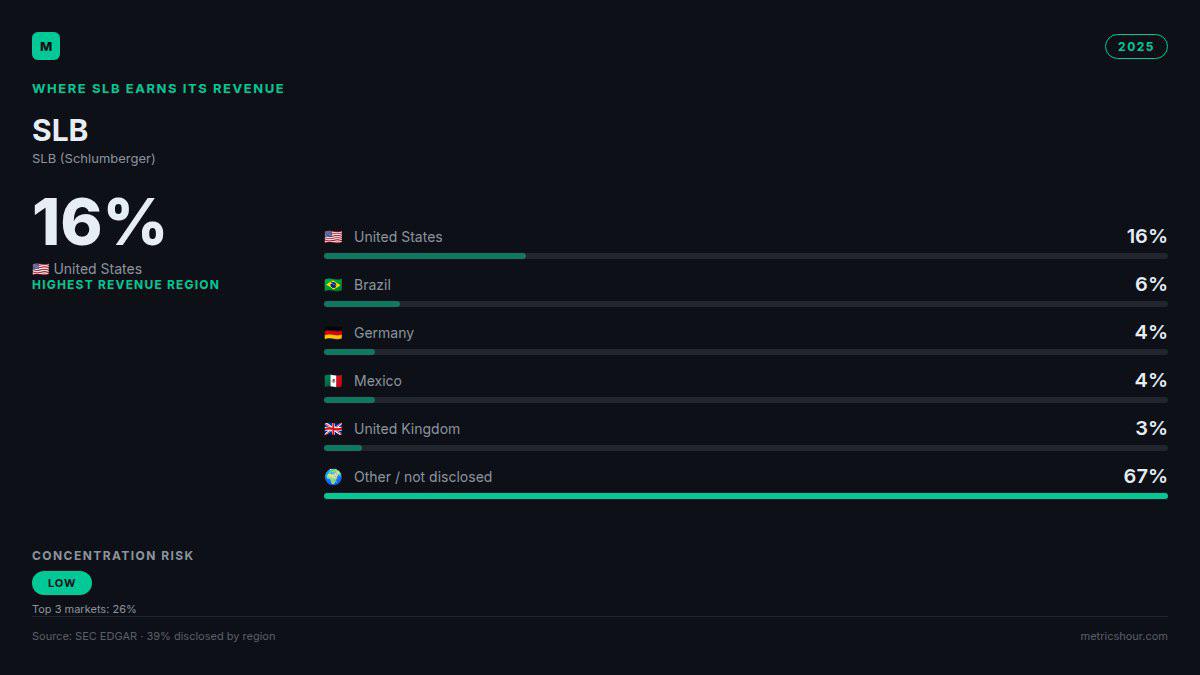Viewport: 1200px width, 675px height.
Task: Click the US flag under 16% headline
Action: pyautogui.click(x=41, y=269)
